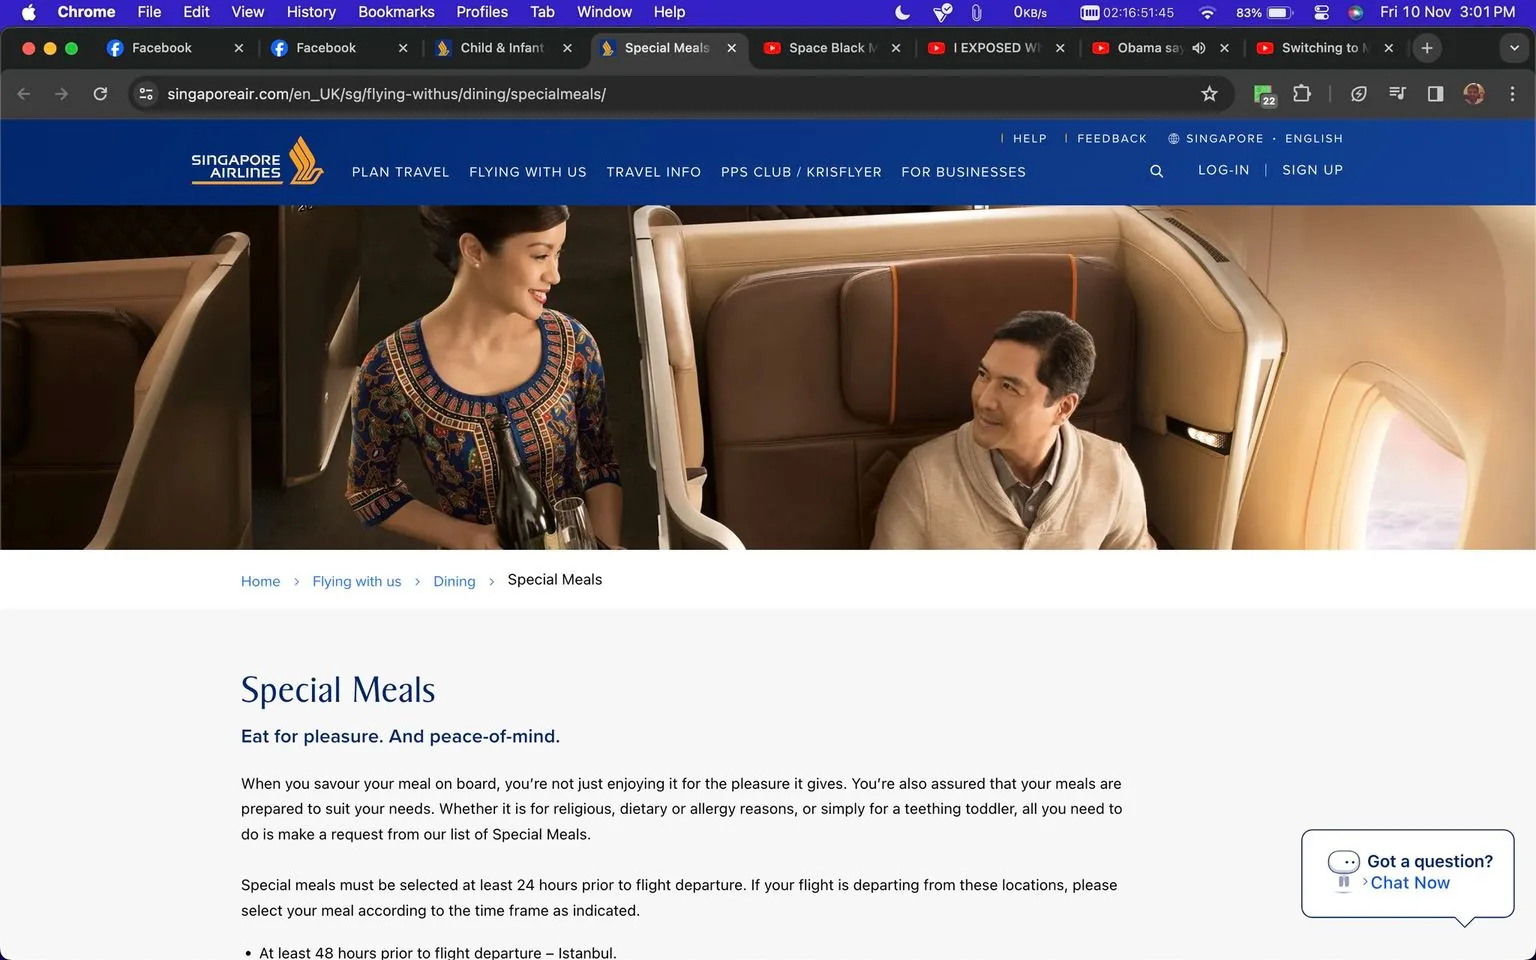
Task: Open the Dining breadcrumb link
Action: tap(454, 580)
